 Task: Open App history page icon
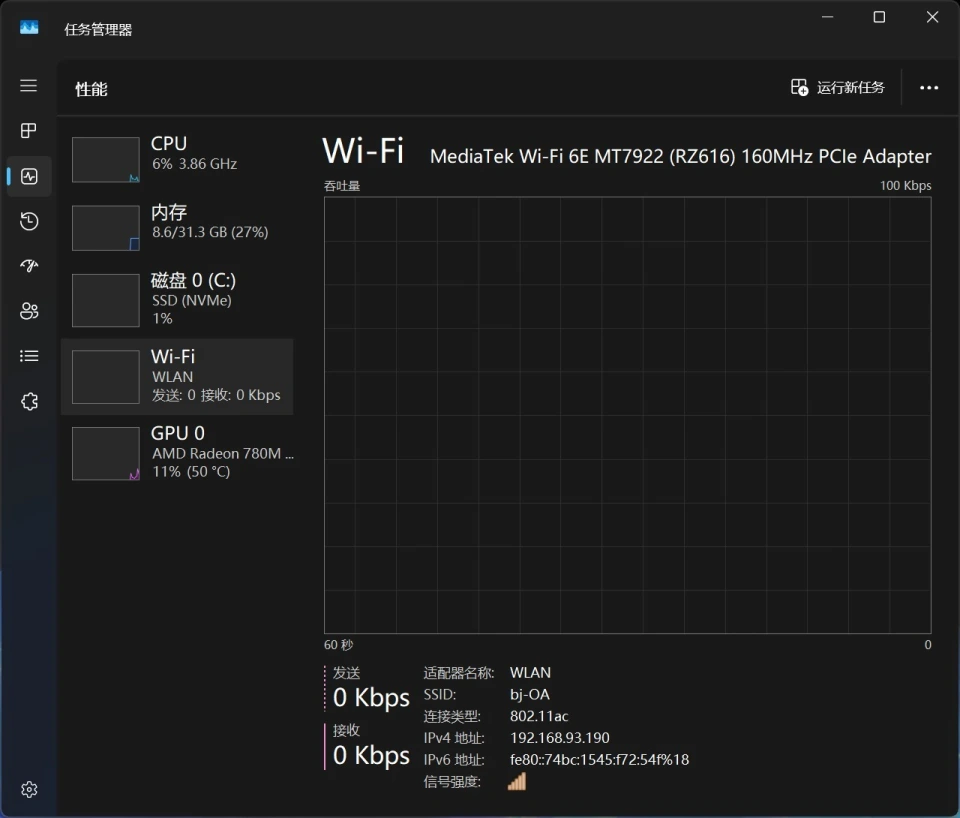point(29,221)
